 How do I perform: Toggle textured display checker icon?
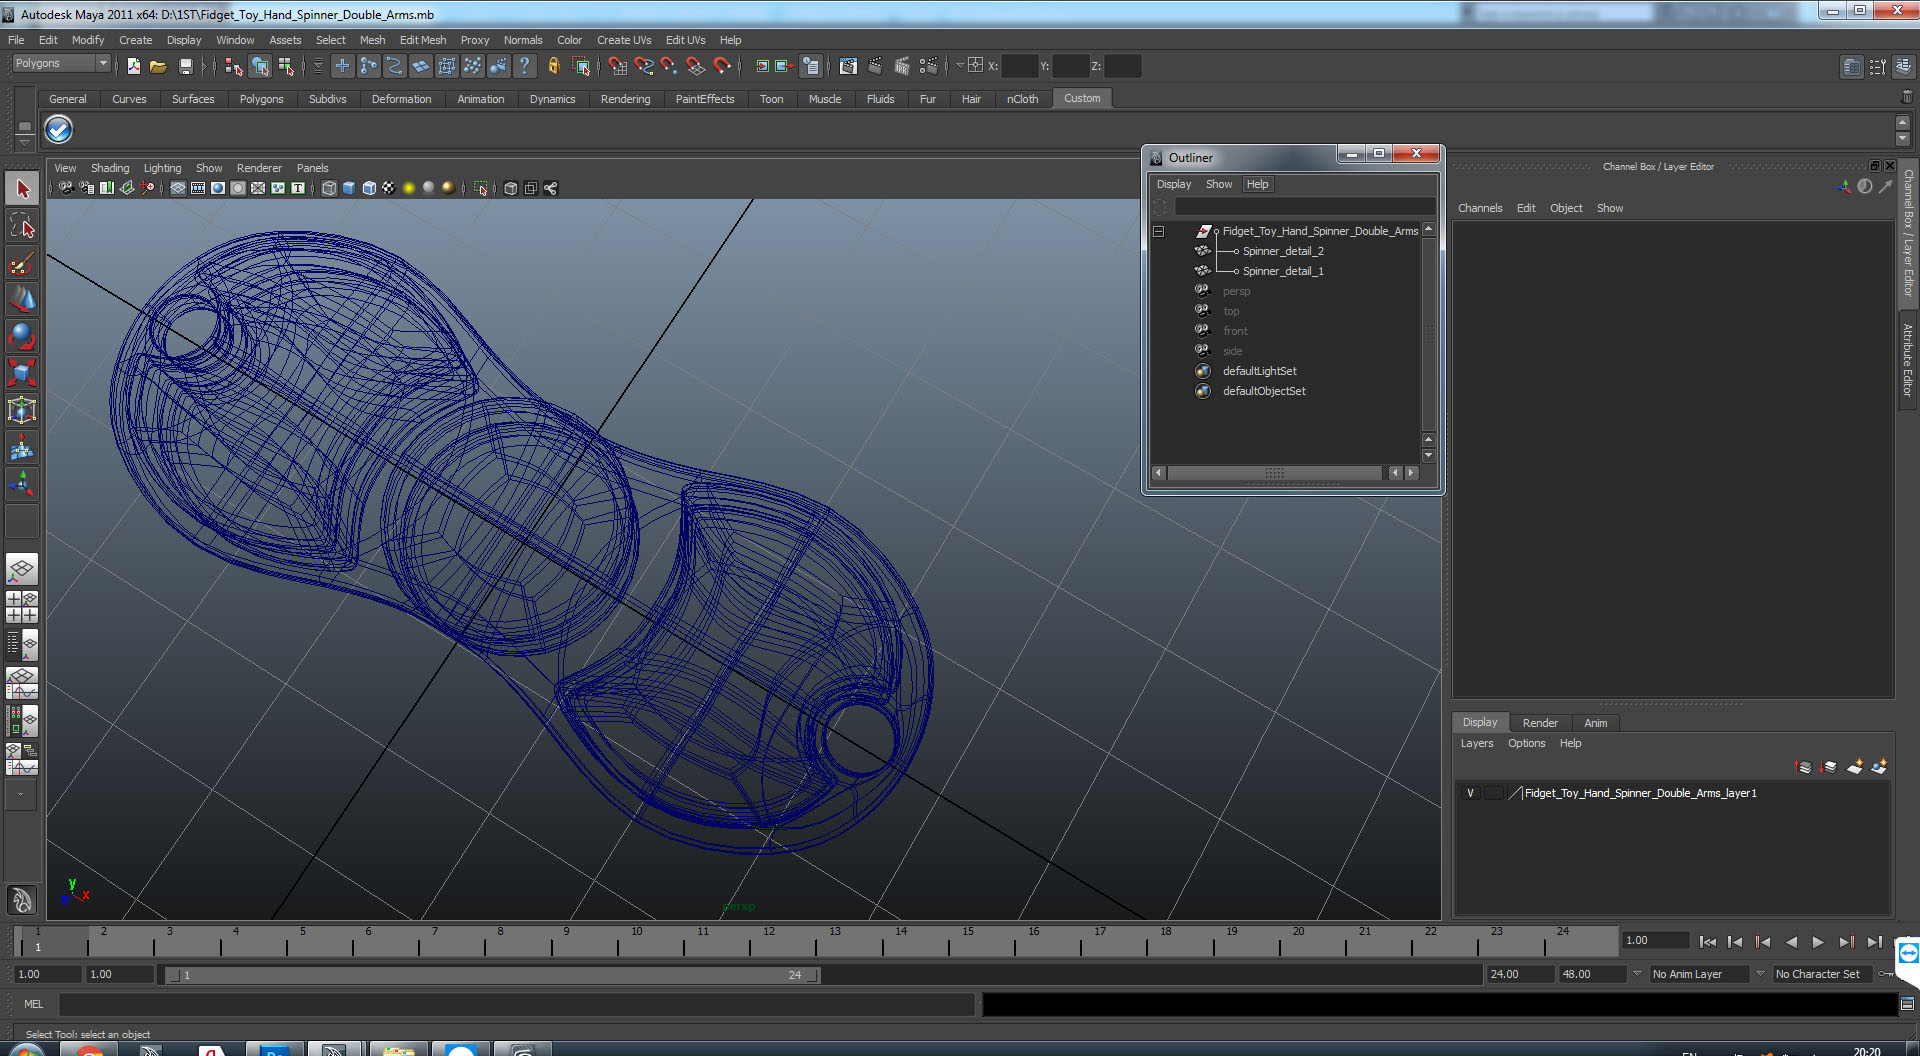point(389,188)
